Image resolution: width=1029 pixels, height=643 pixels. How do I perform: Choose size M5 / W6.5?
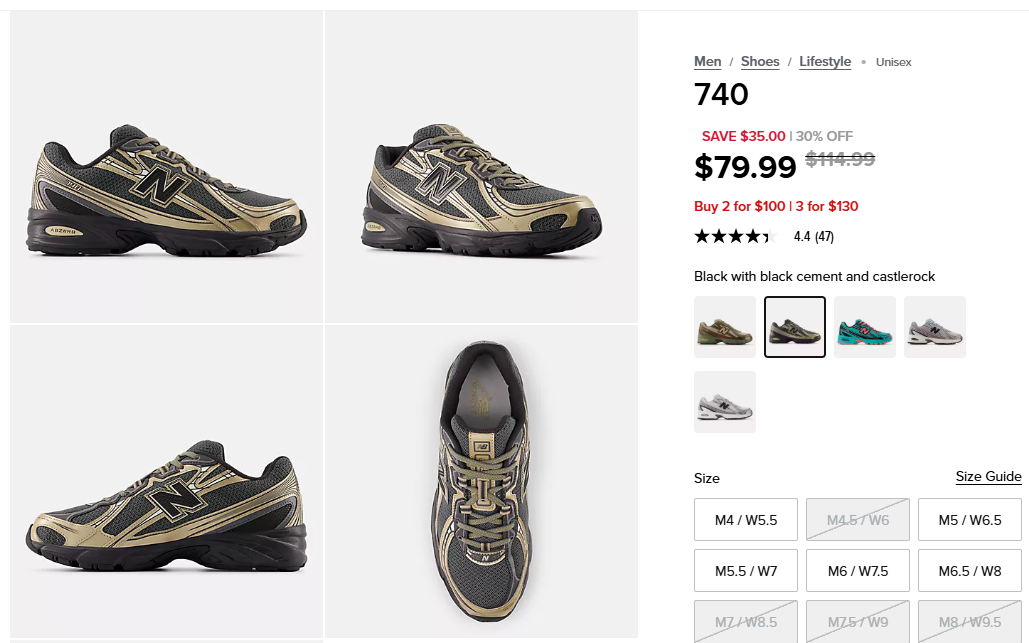(970, 520)
